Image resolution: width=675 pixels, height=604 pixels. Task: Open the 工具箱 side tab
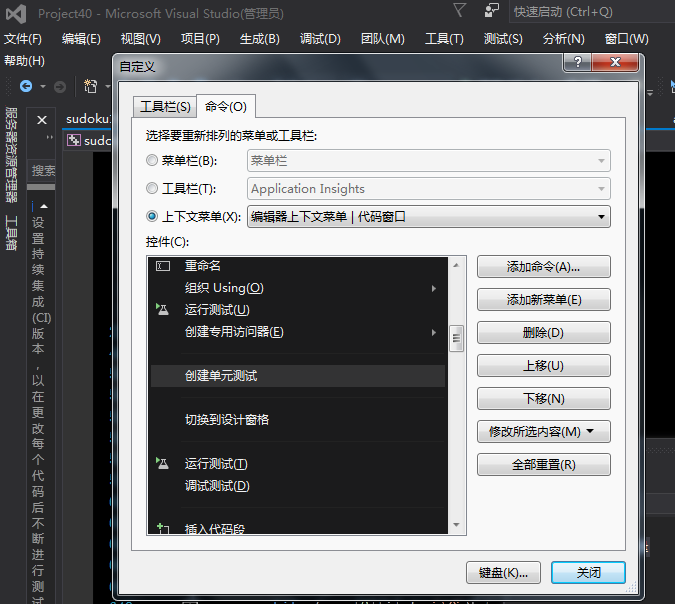[x=12, y=233]
